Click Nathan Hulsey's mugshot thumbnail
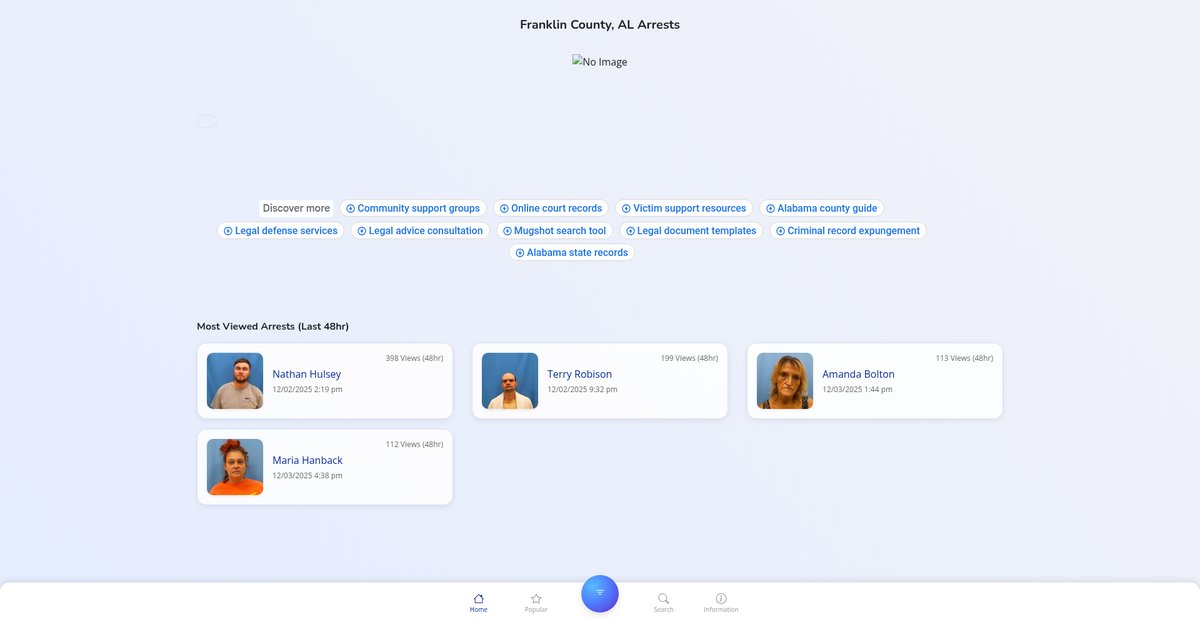The height and width of the screenshot is (620, 1200). (x=235, y=381)
